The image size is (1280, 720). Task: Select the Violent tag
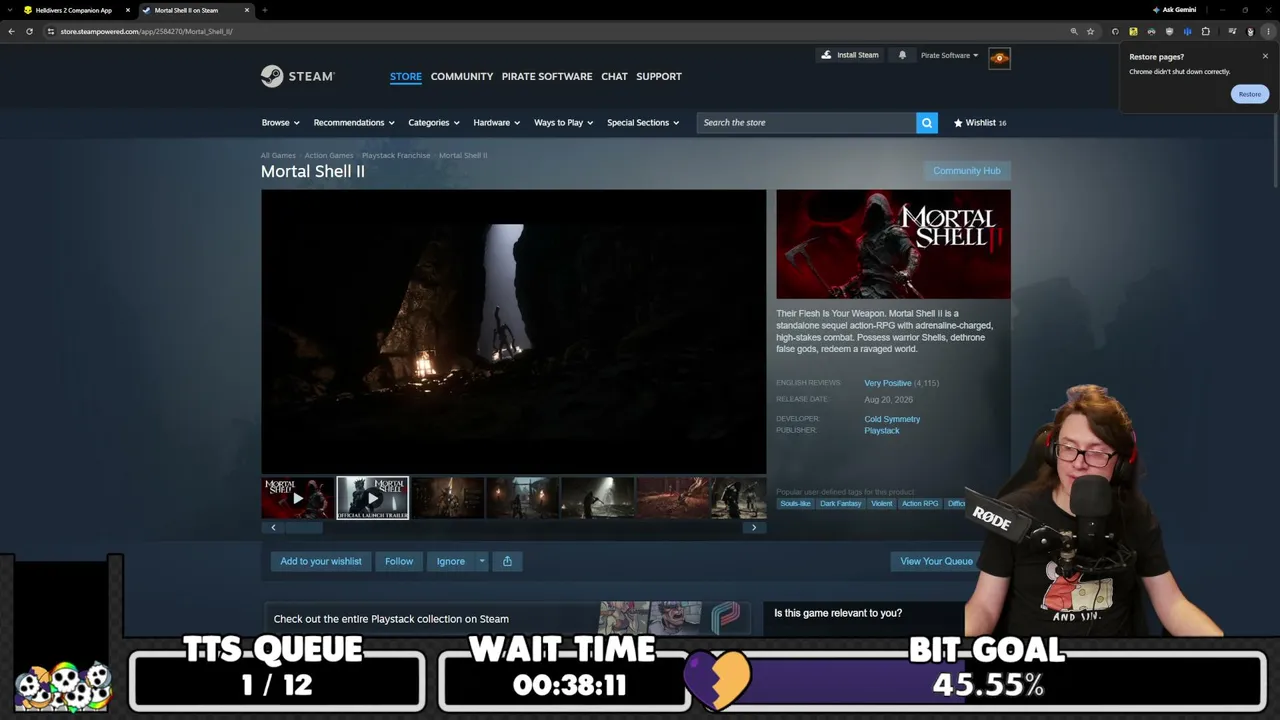tap(881, 504)
